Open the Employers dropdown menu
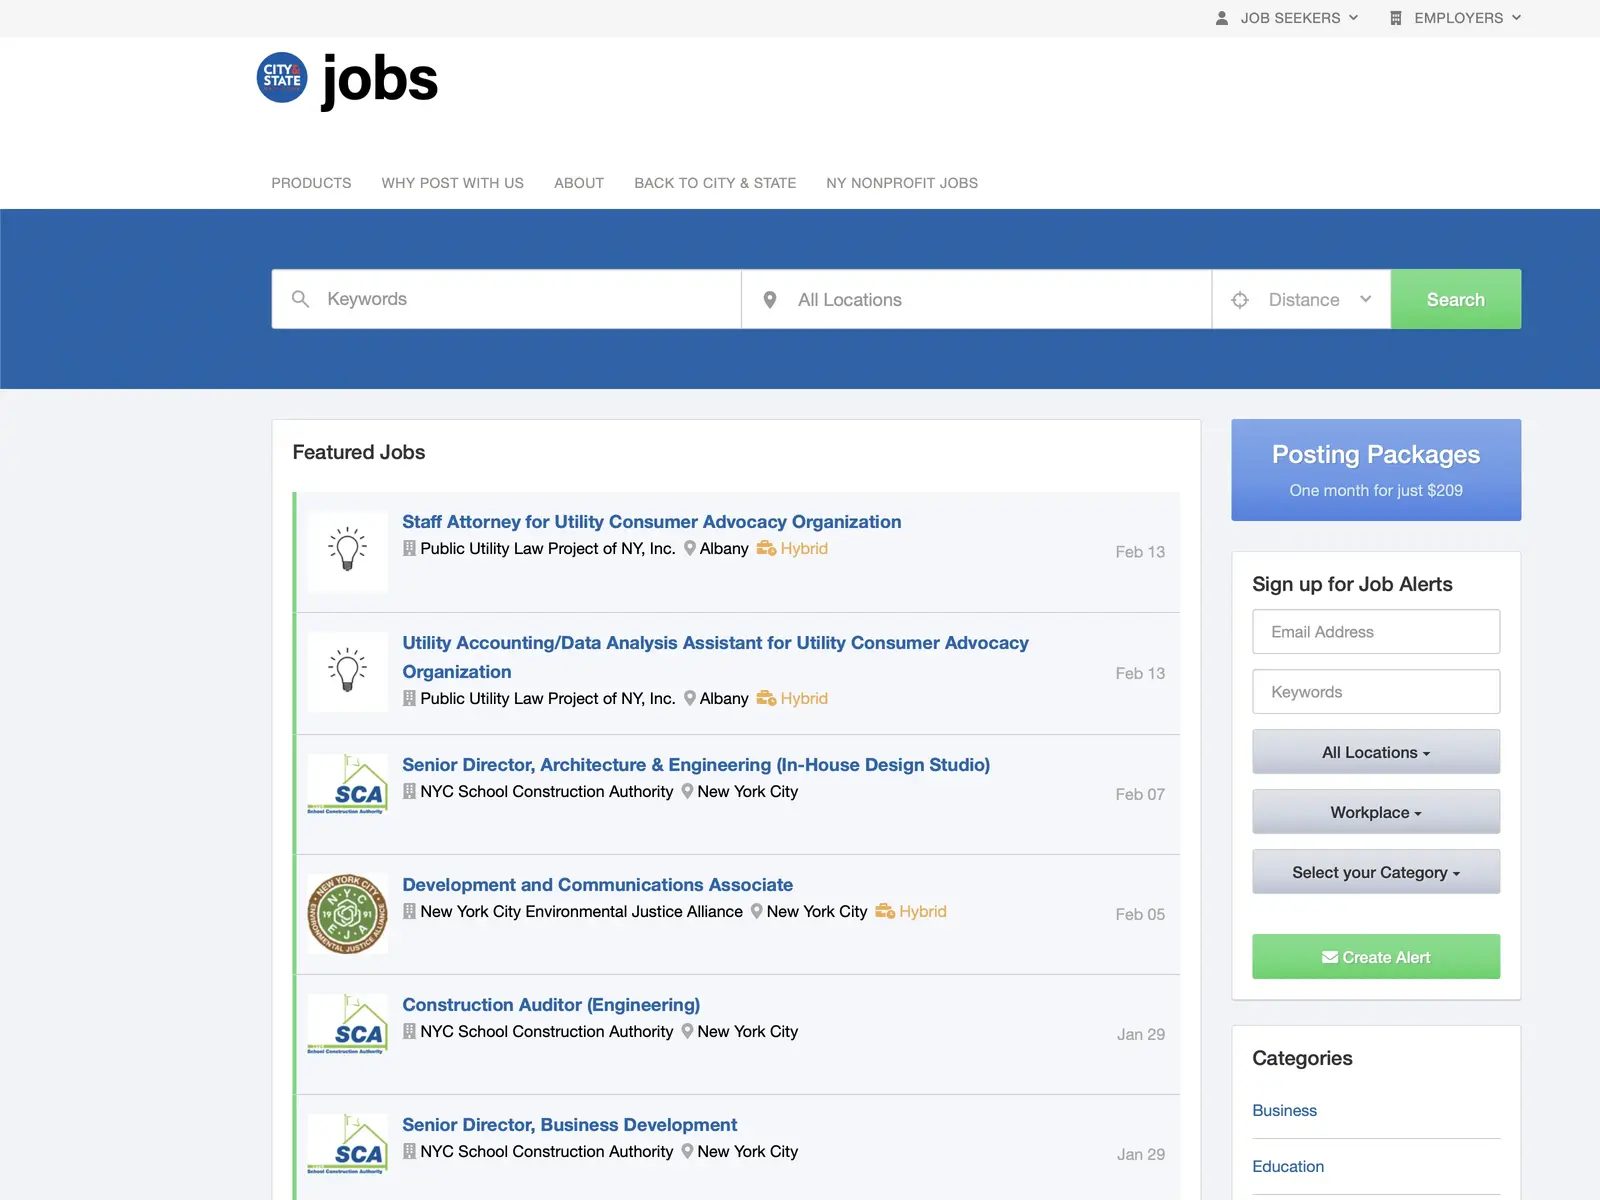This screenshot has width=1600, height=1200. (1455, 18)
